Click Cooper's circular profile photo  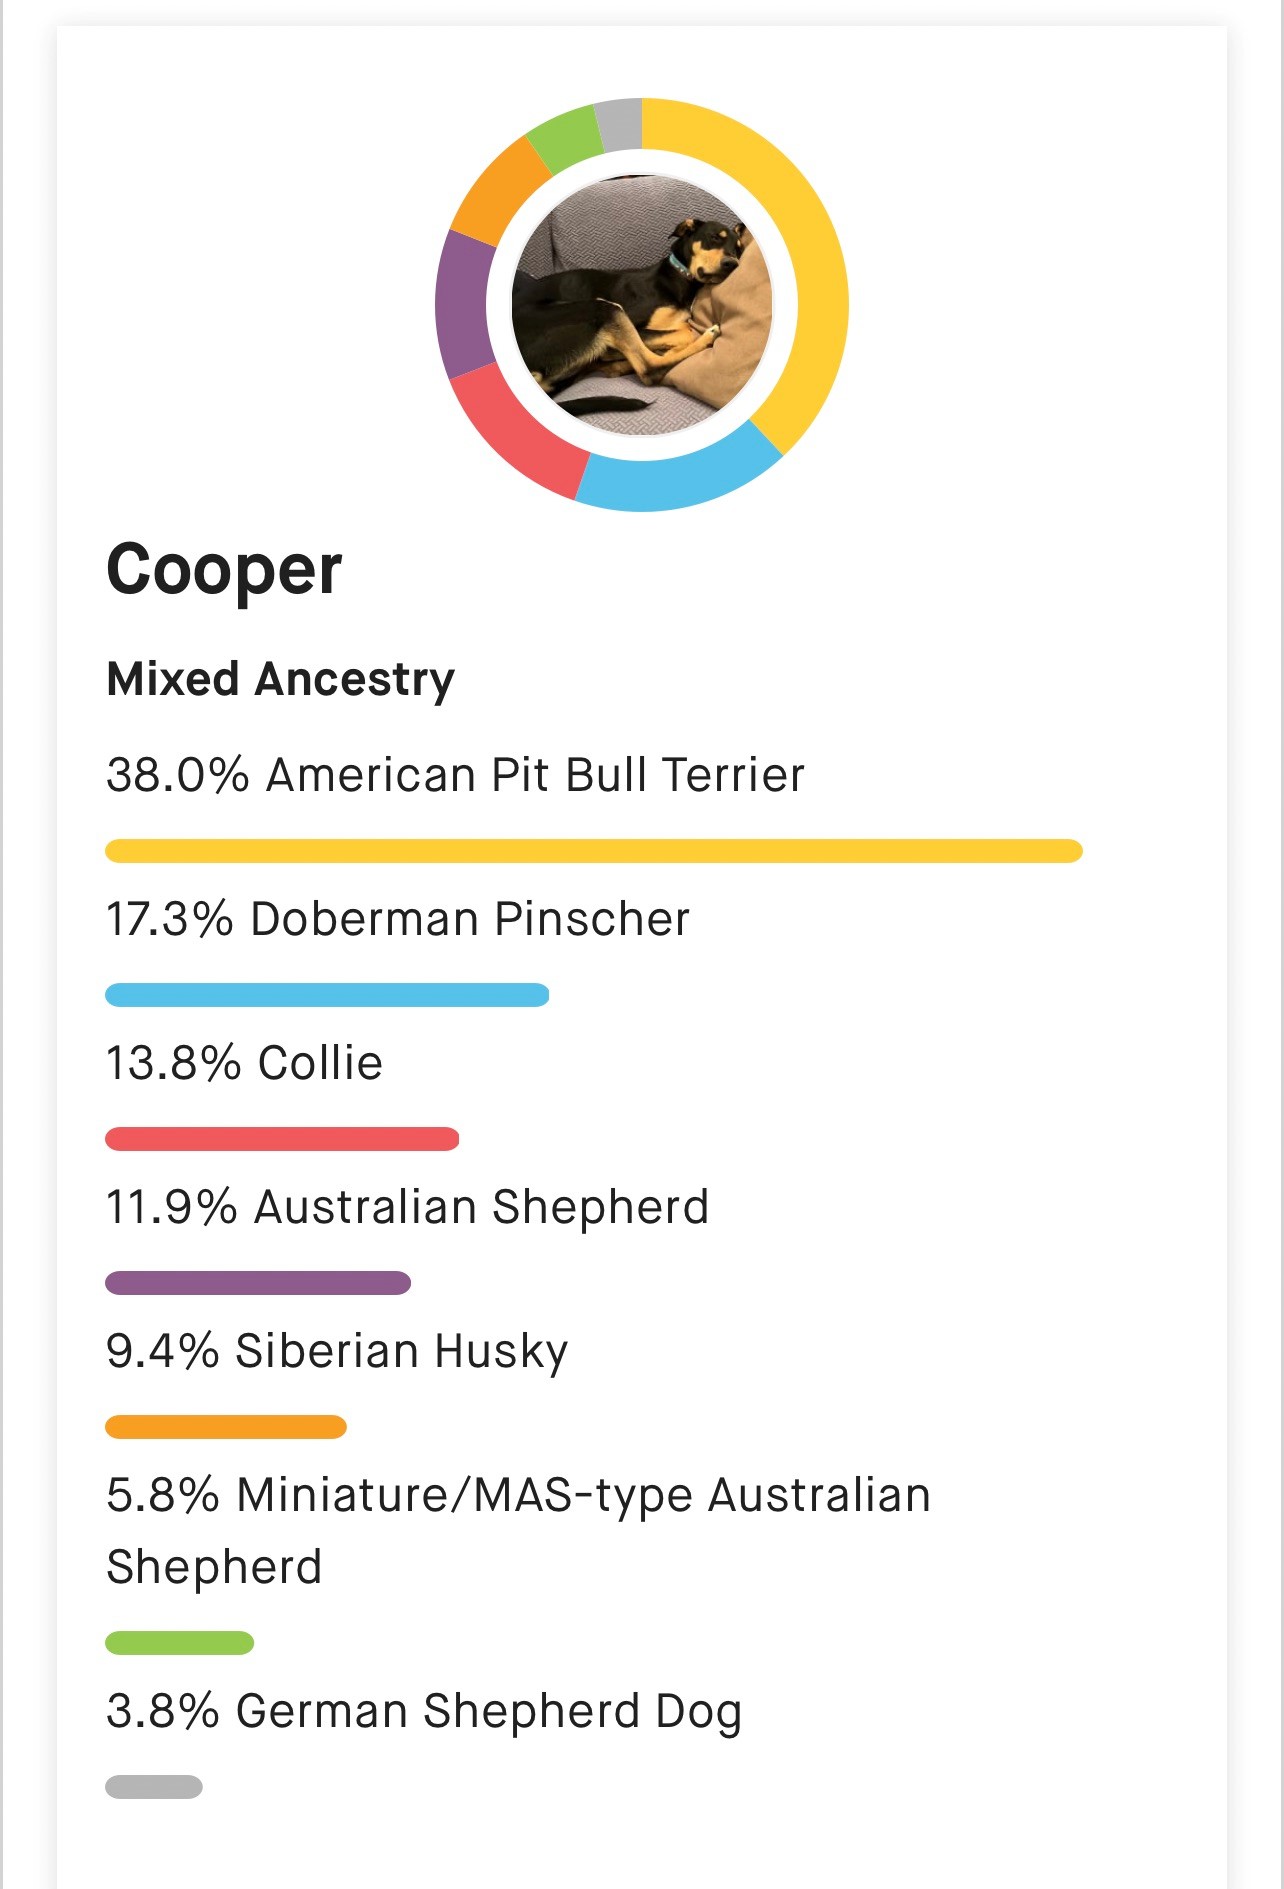pos(642,305)
